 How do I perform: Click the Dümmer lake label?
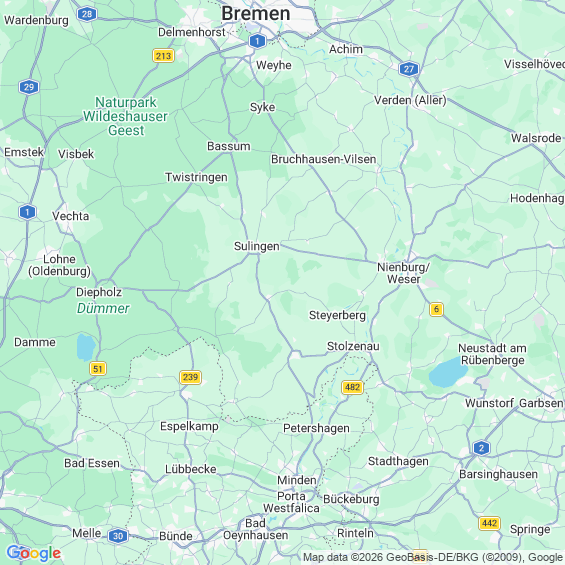coord(103,308)
